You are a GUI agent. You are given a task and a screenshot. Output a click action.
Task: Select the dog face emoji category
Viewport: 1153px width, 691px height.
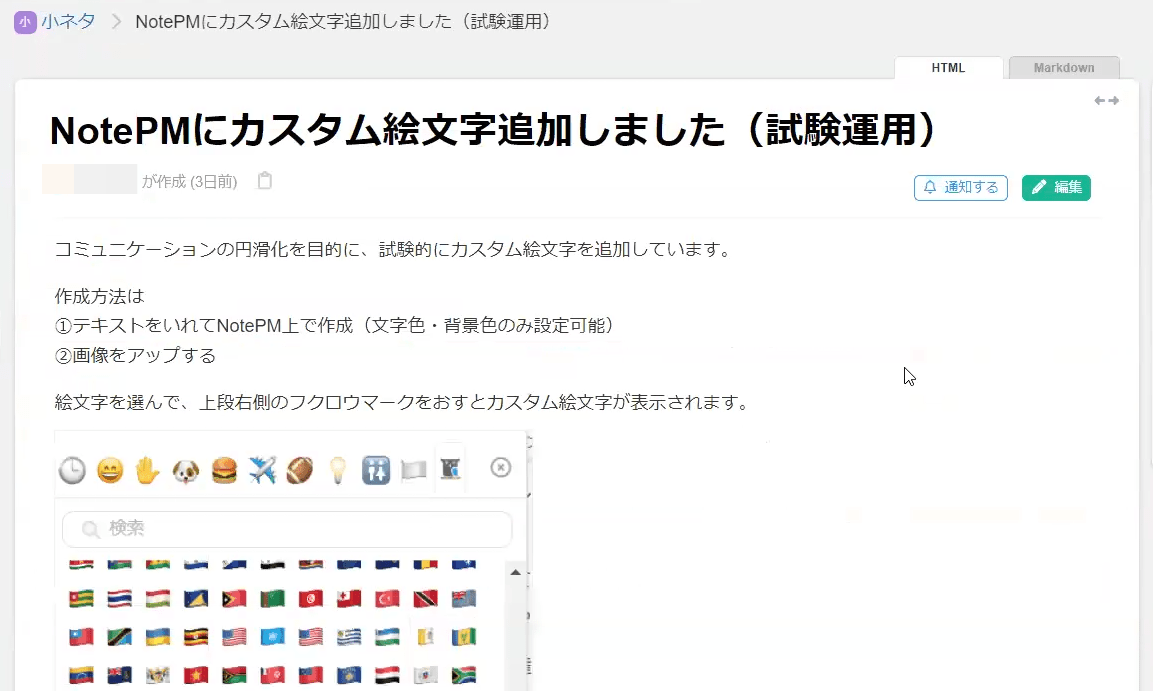(x=185, y=470)
